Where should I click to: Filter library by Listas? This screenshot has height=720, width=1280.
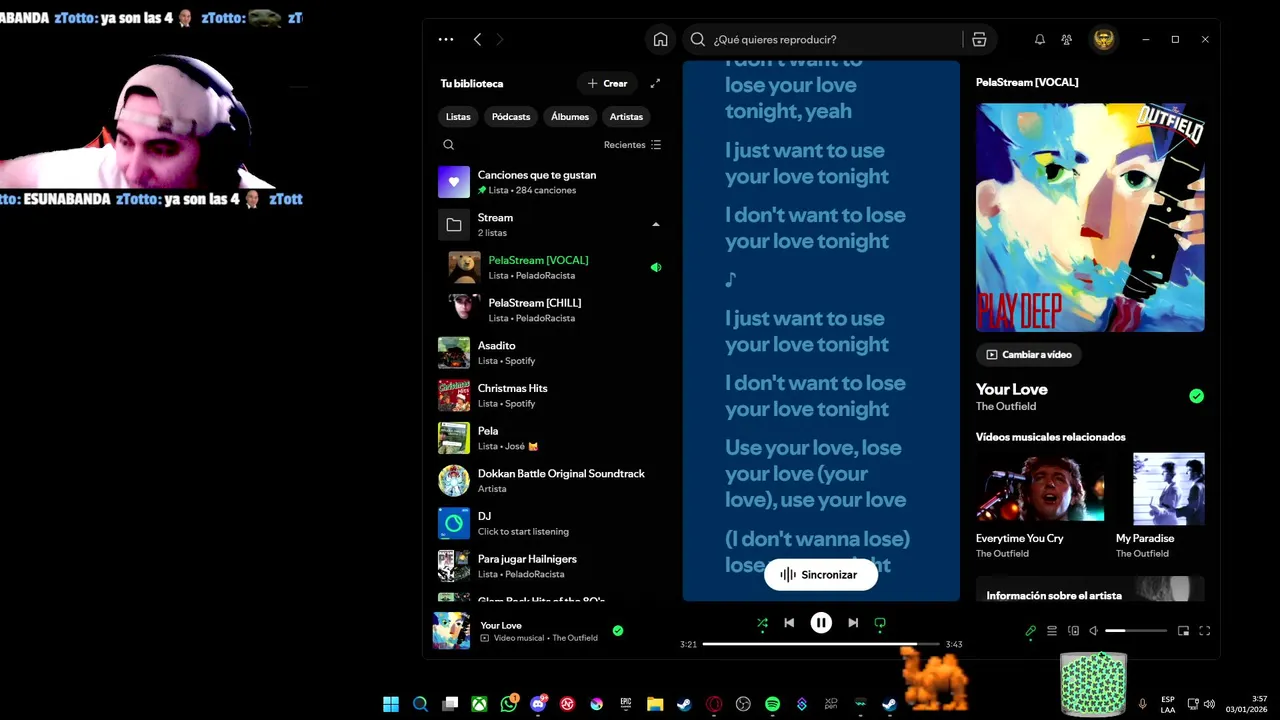(458, 117)
